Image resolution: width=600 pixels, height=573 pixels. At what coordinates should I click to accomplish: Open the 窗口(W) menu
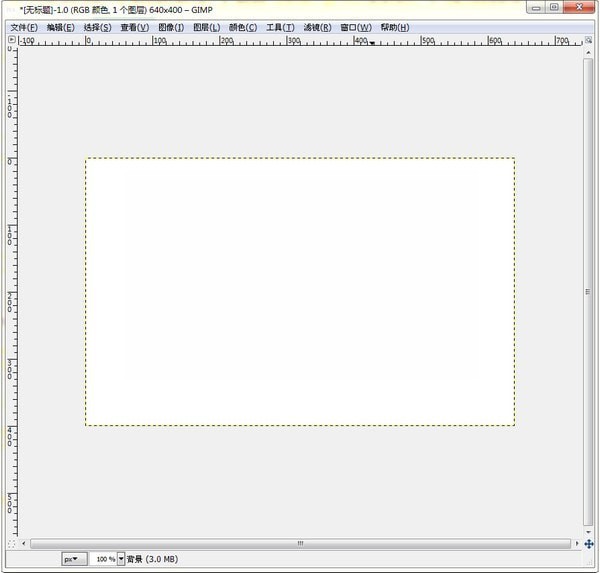(x=356, y=28)
